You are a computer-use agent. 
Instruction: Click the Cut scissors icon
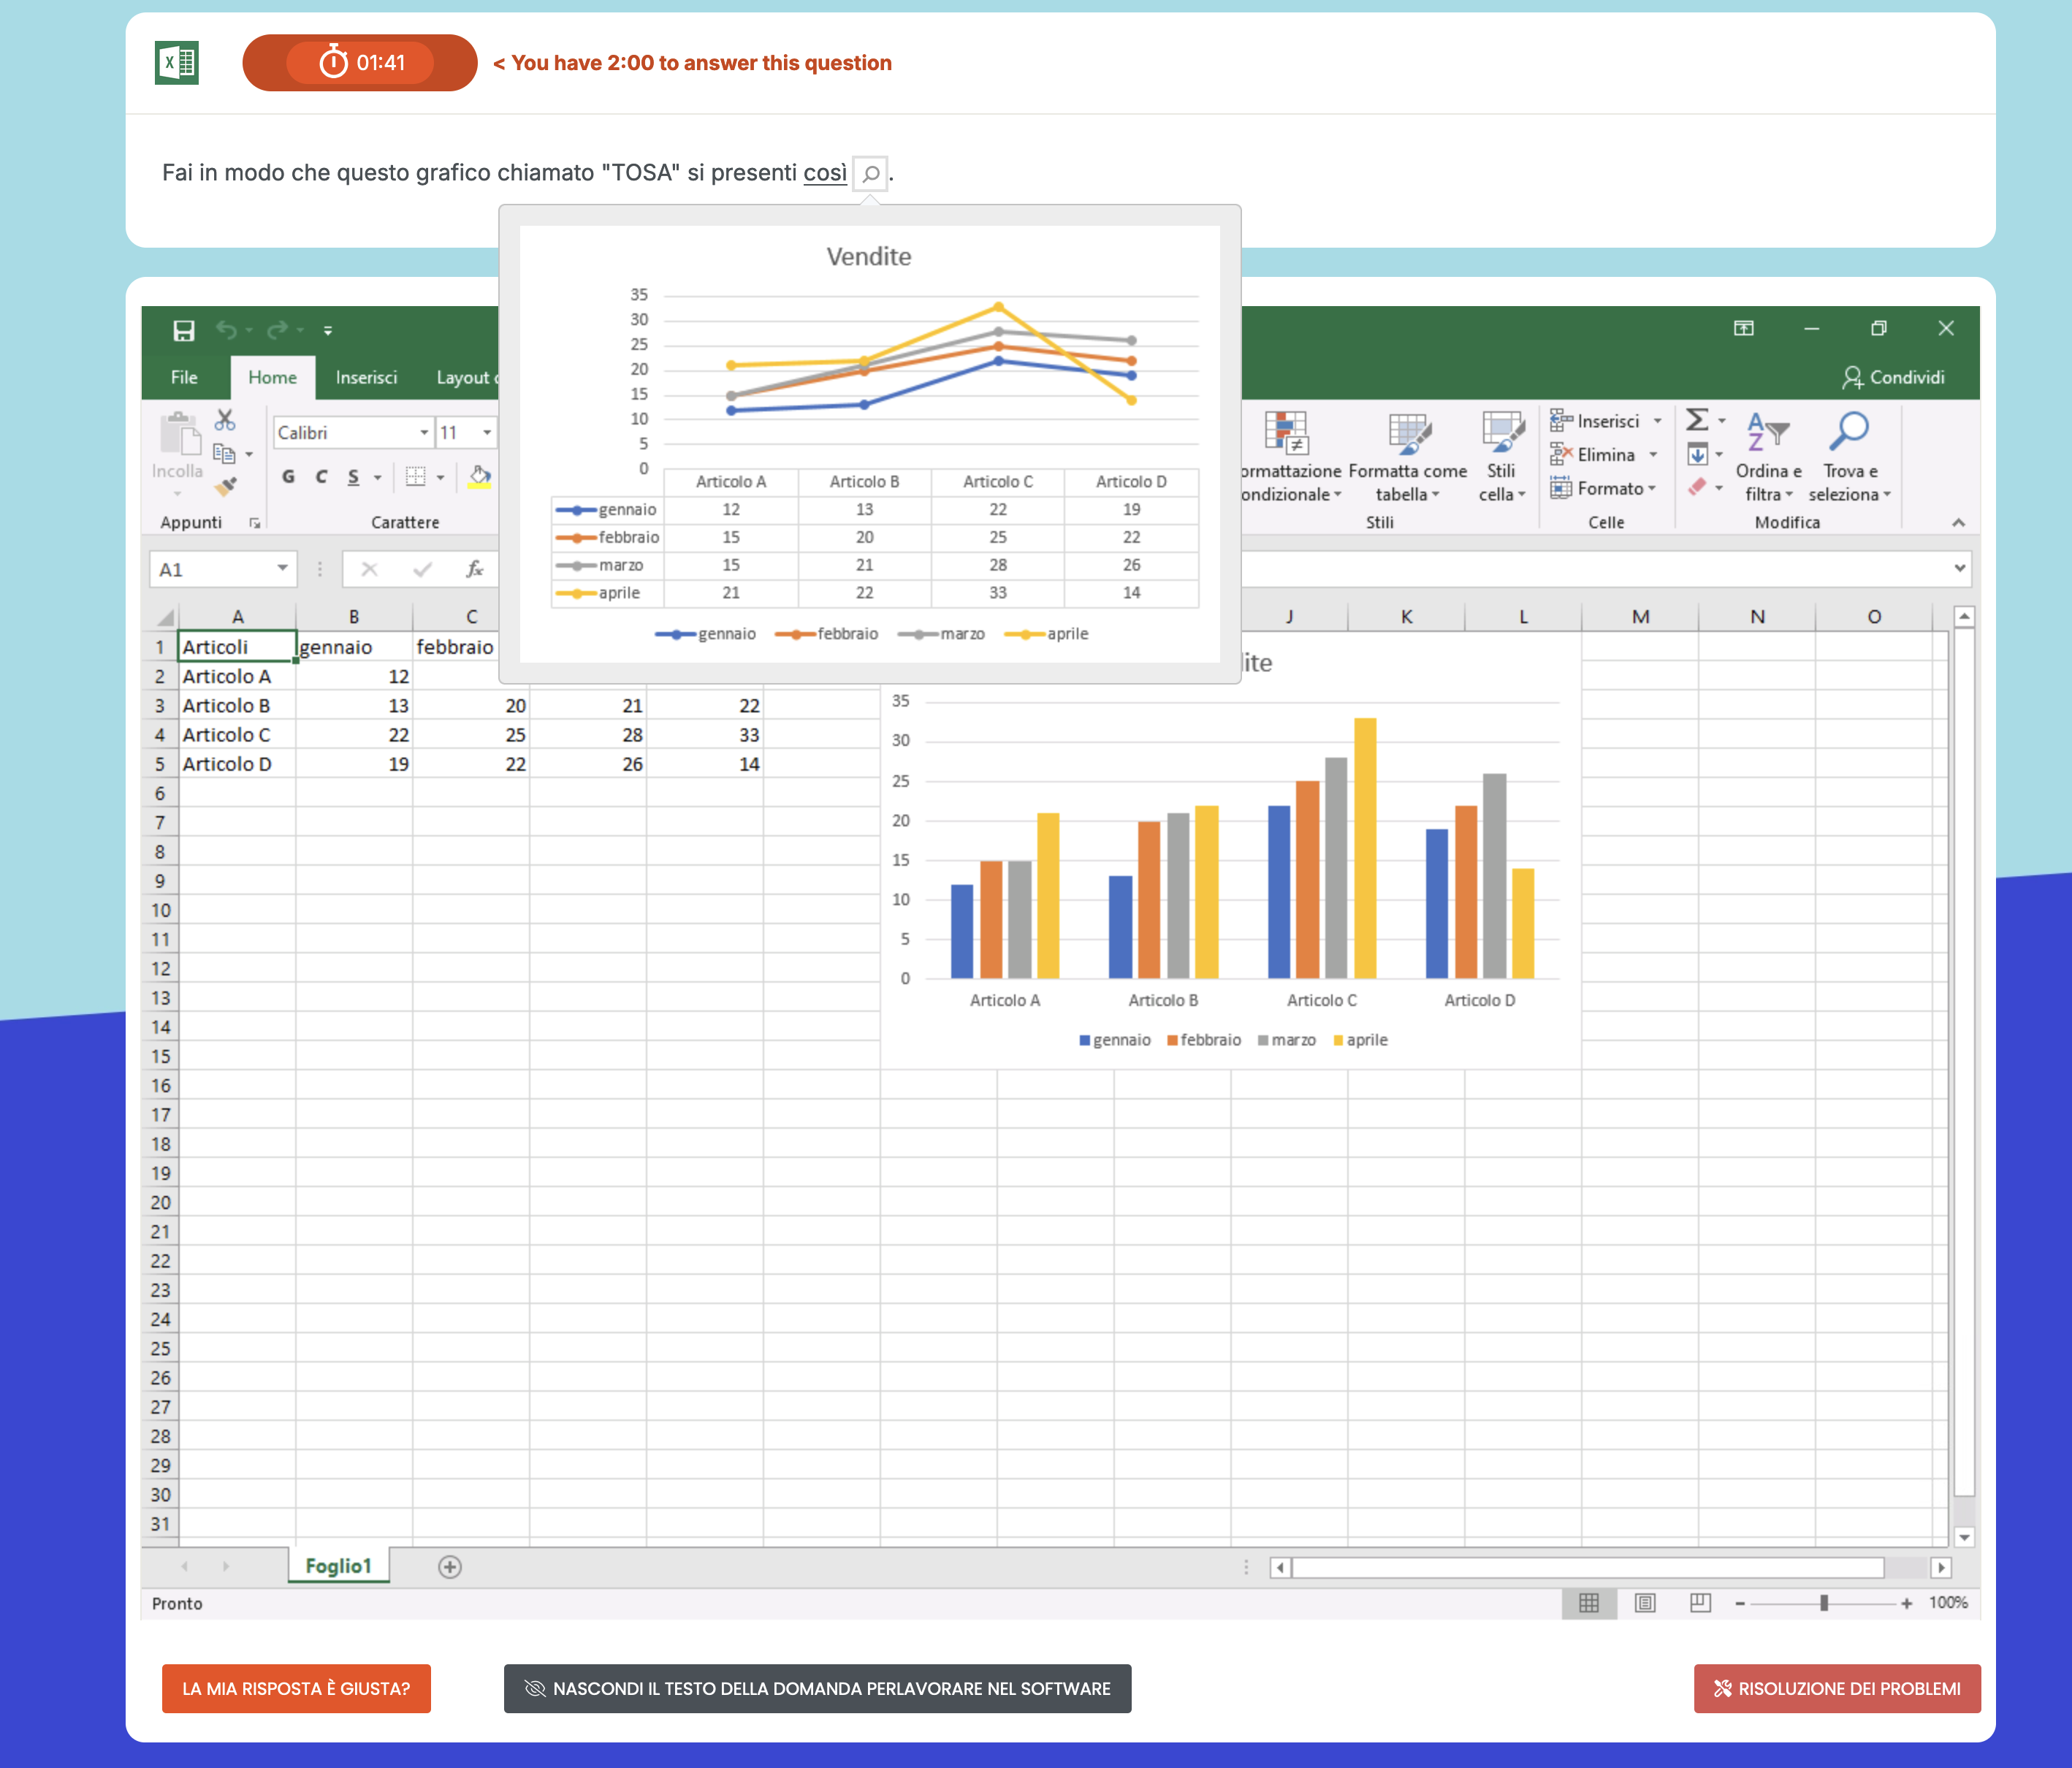pyautogui.click(x=225, y=420)
